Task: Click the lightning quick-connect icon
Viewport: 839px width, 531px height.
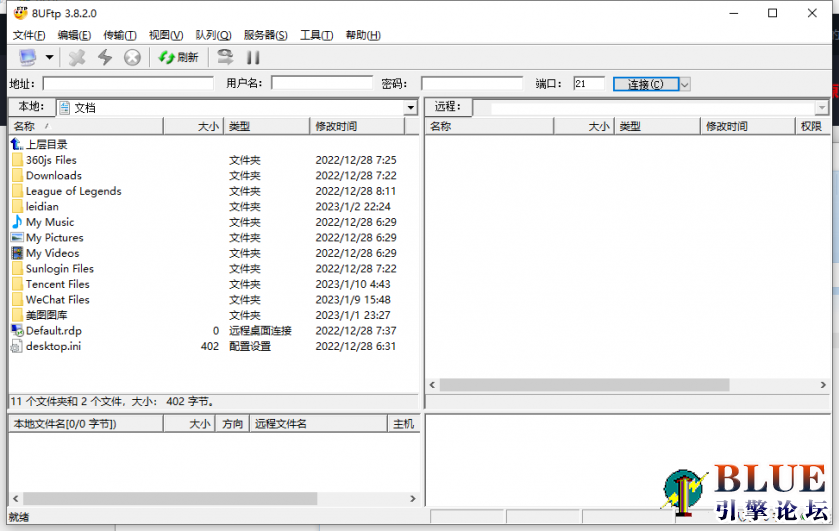Action: (x=105, y=57)
